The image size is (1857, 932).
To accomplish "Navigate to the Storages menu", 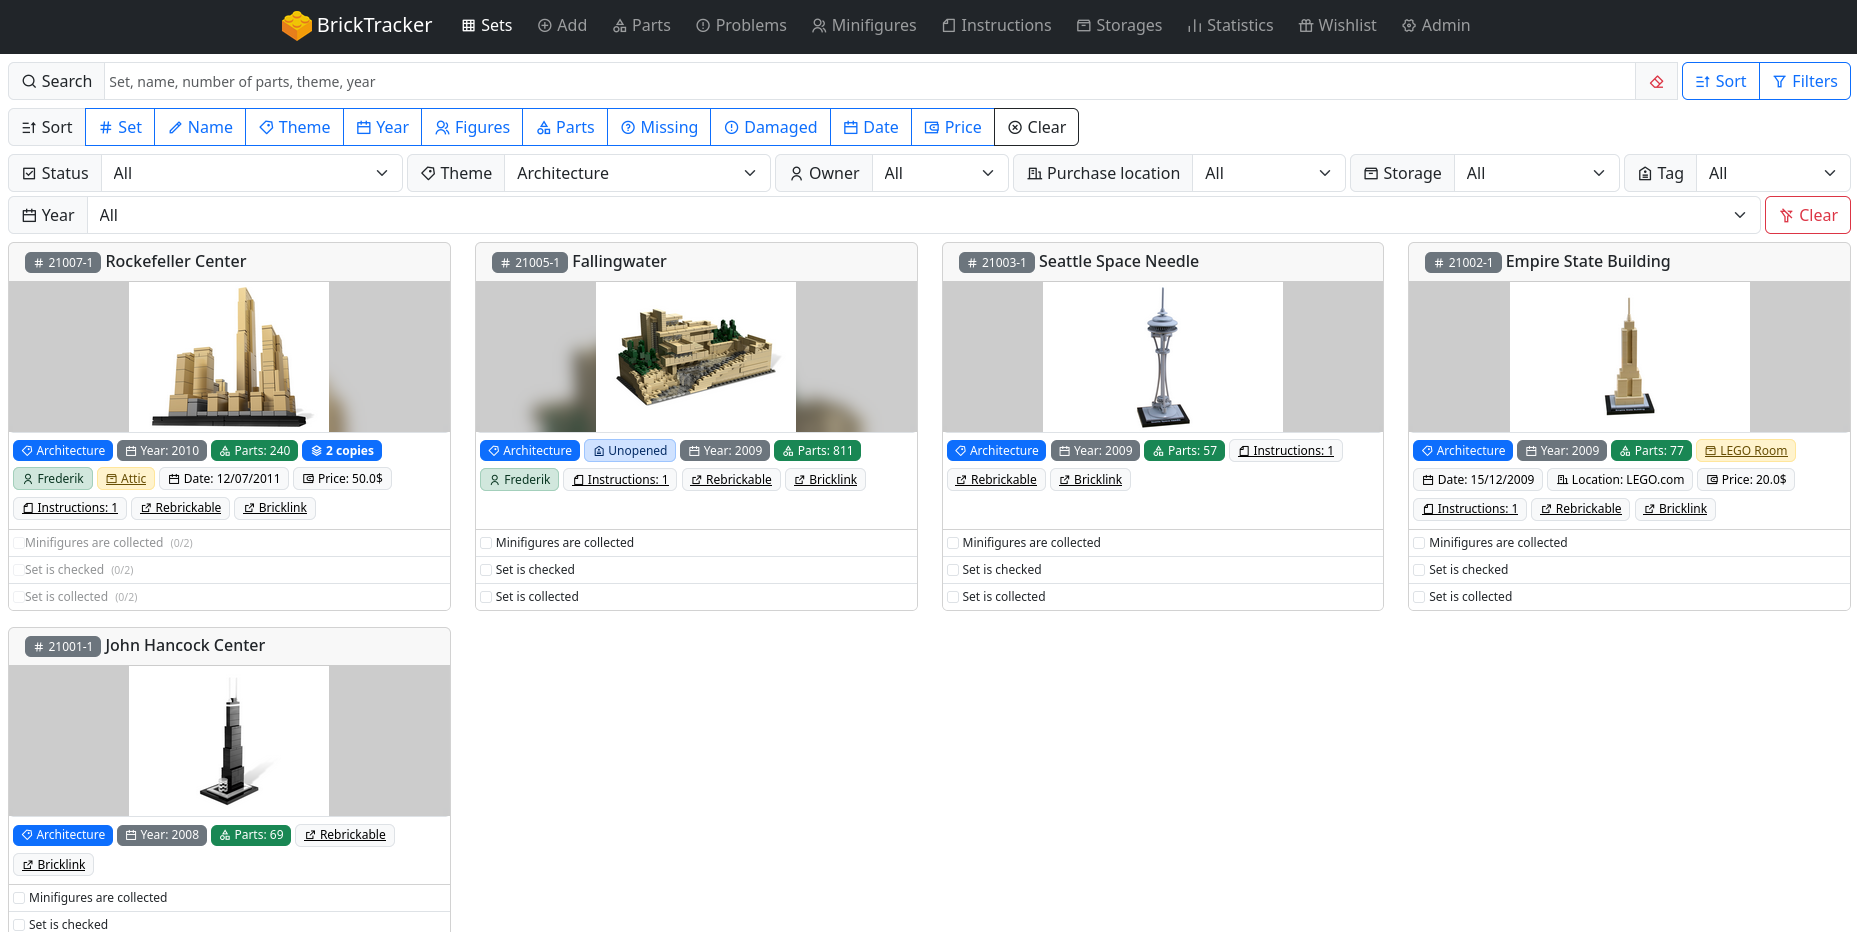I will point(1118,26).
